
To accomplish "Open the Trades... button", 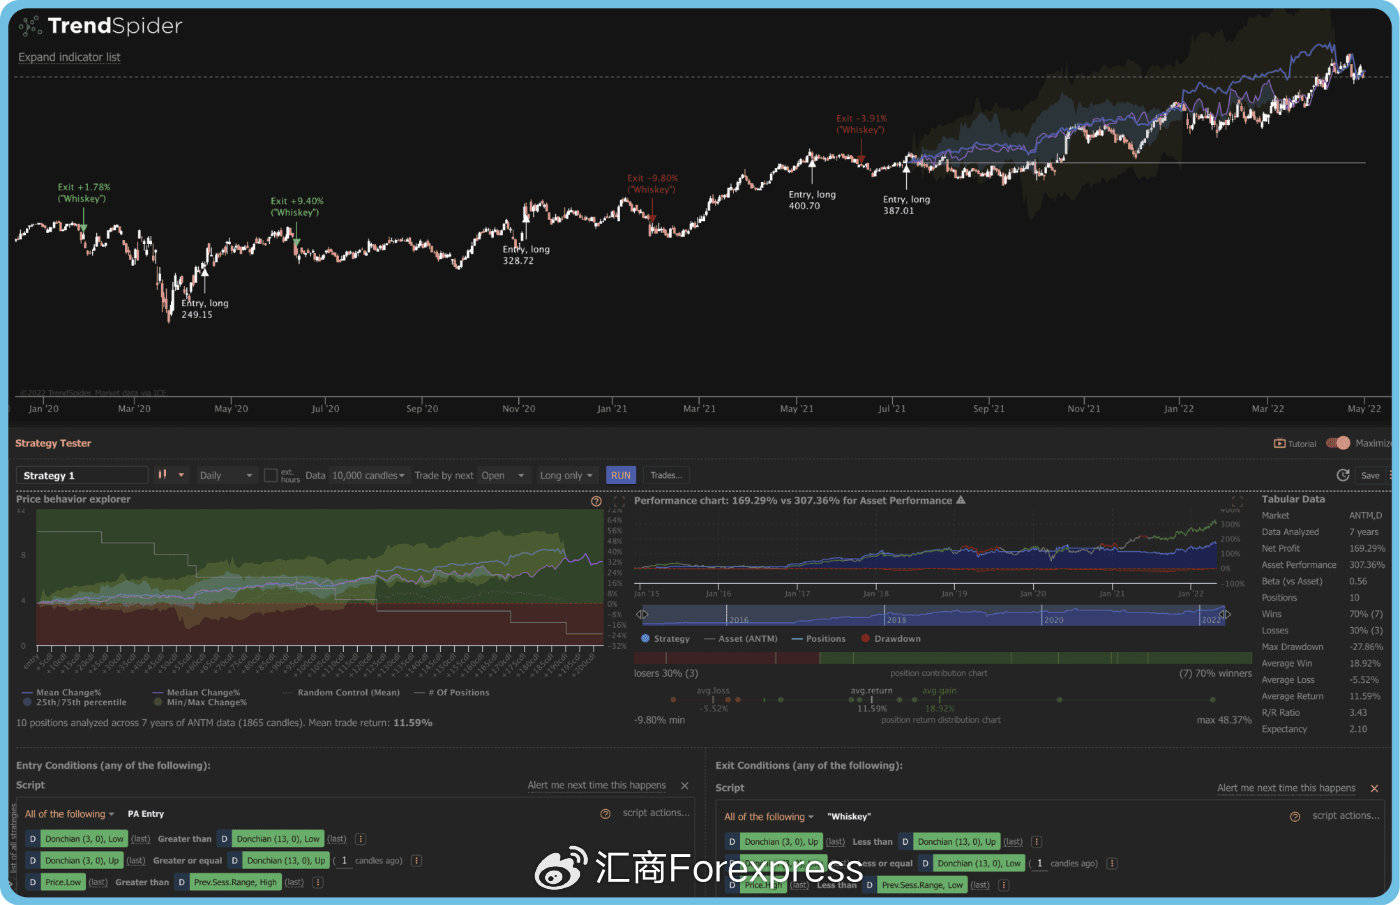I will 666,475.
